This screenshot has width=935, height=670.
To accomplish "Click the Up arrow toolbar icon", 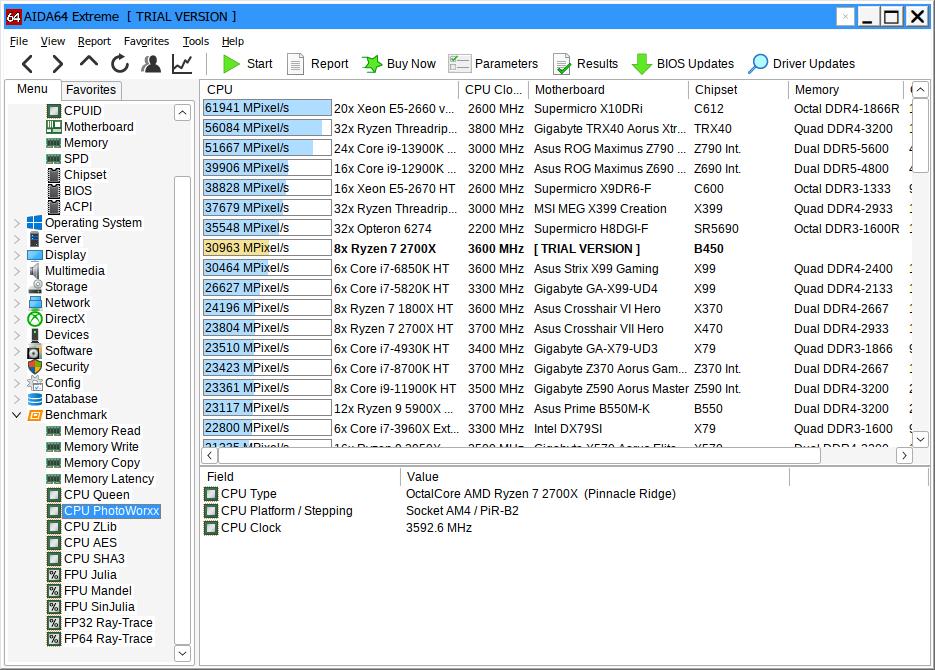I will coord(89,64).
